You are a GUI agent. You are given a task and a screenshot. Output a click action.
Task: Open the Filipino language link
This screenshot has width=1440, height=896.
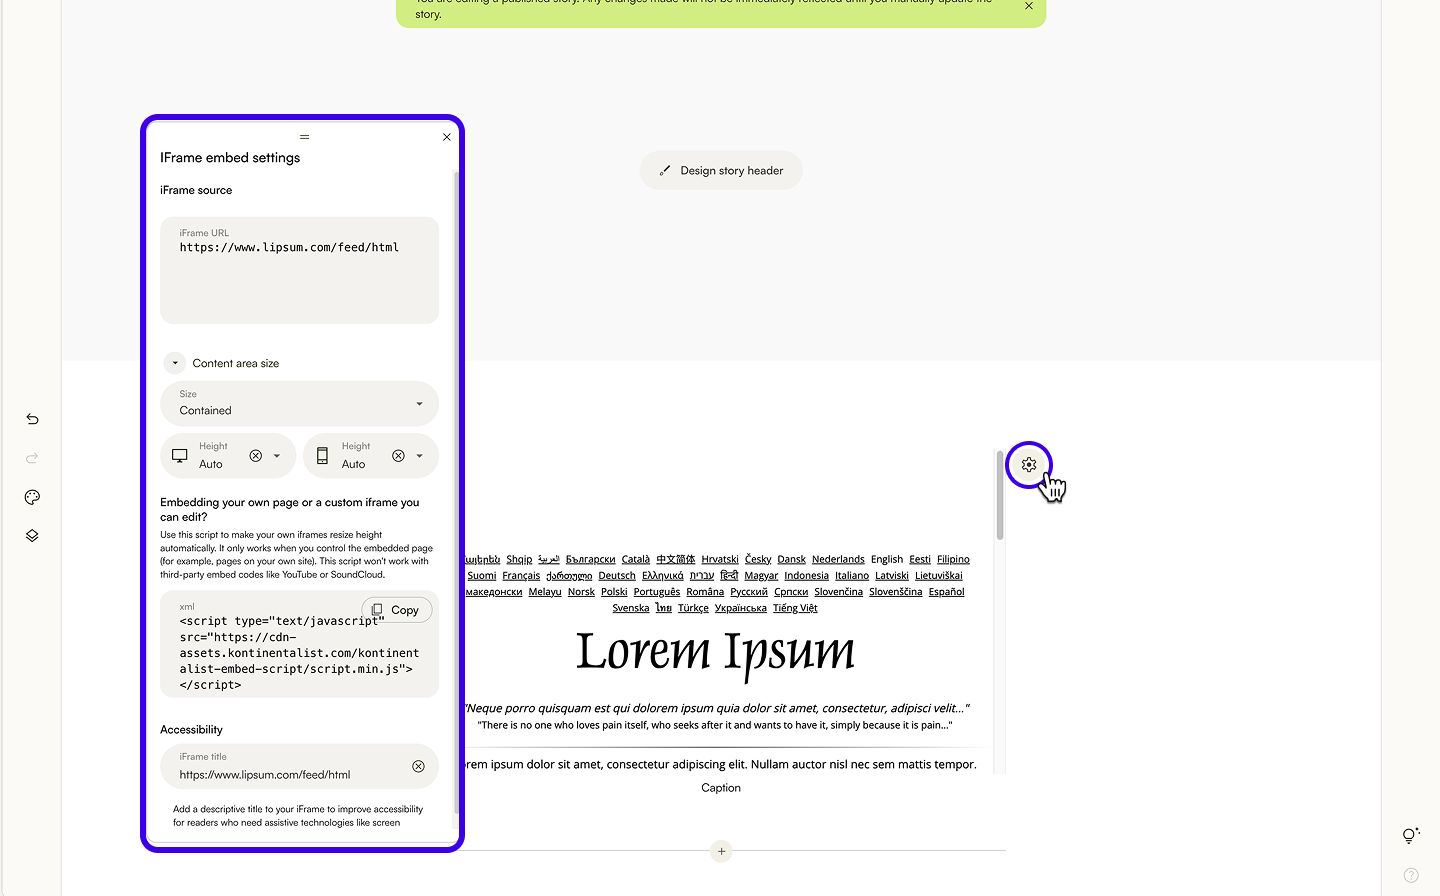[953, 560]
